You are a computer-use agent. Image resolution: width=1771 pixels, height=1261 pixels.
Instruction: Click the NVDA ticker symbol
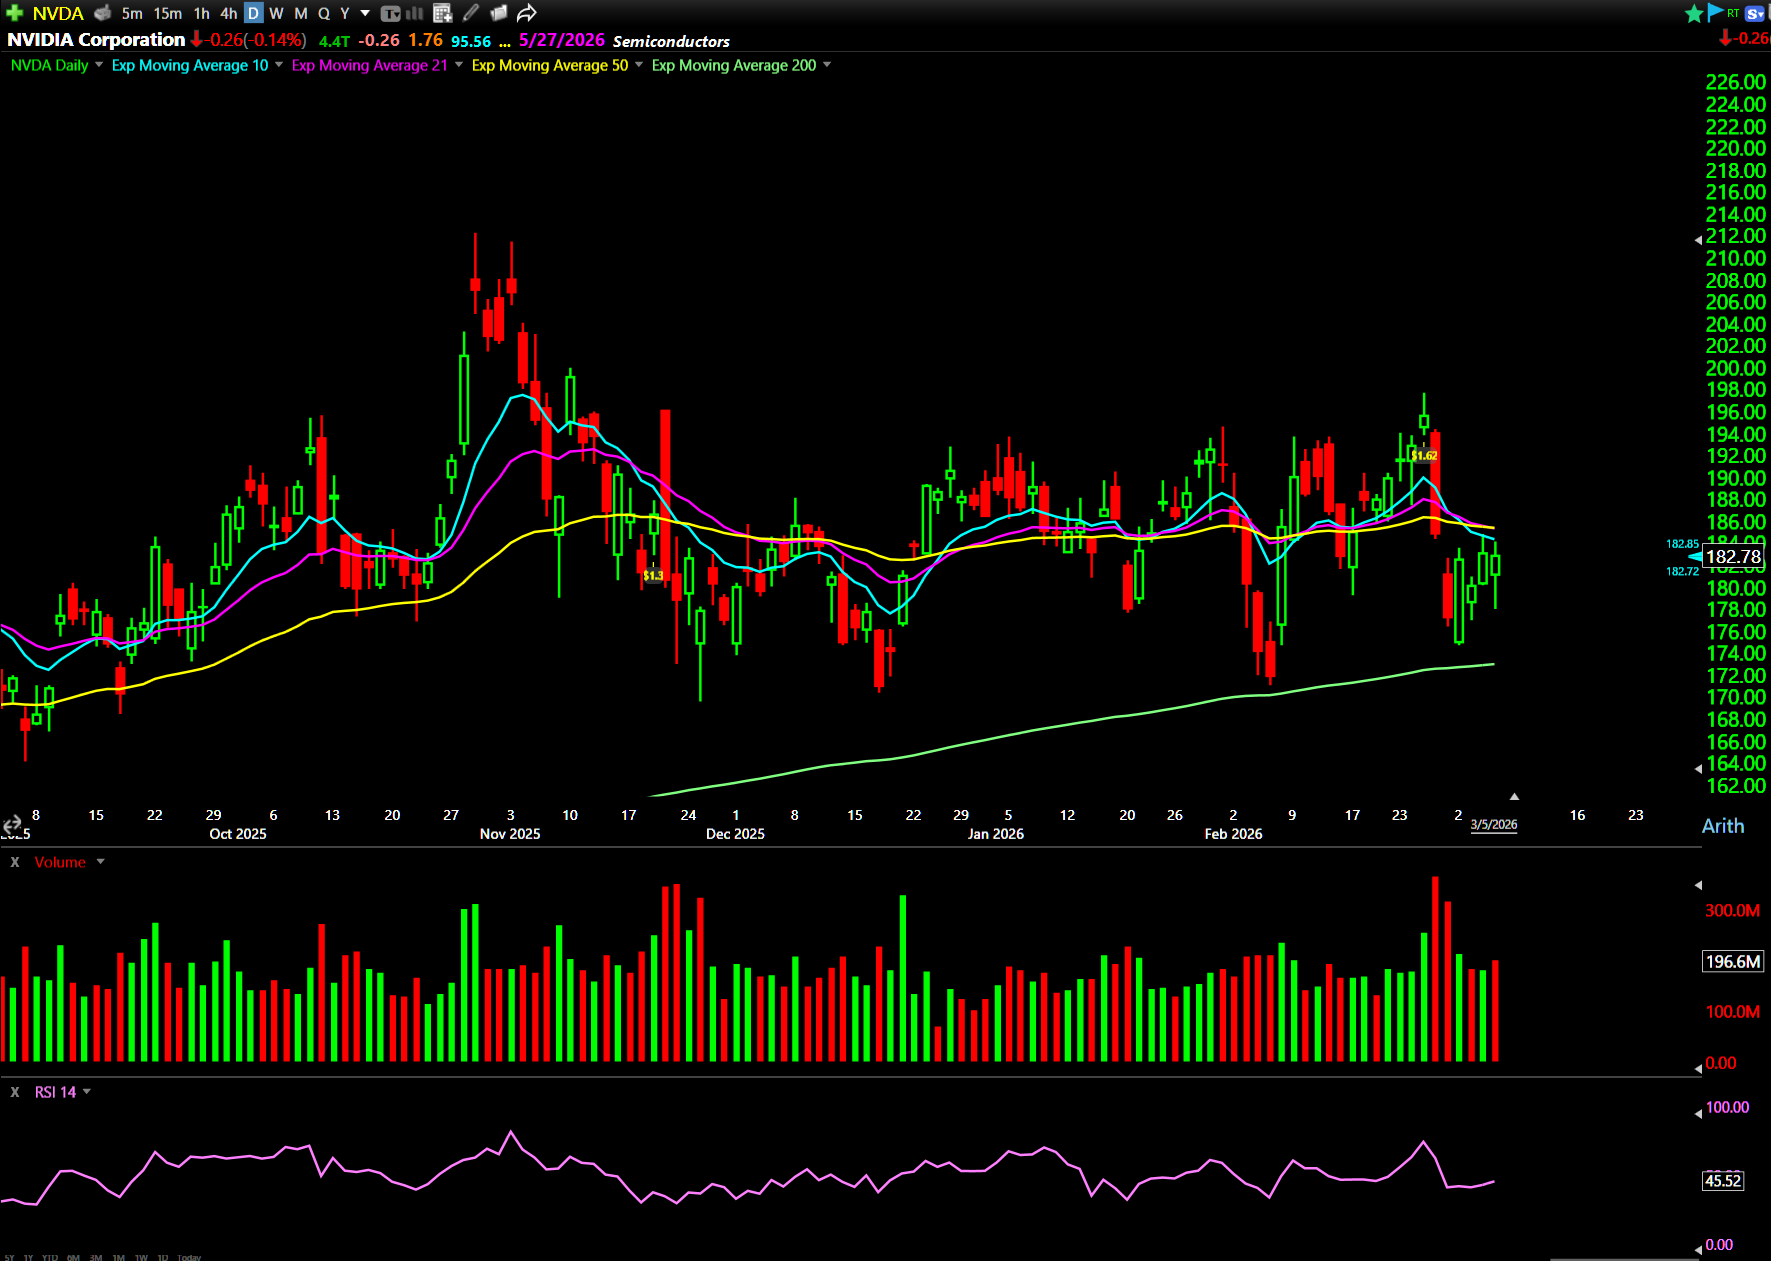click(58, 13)
